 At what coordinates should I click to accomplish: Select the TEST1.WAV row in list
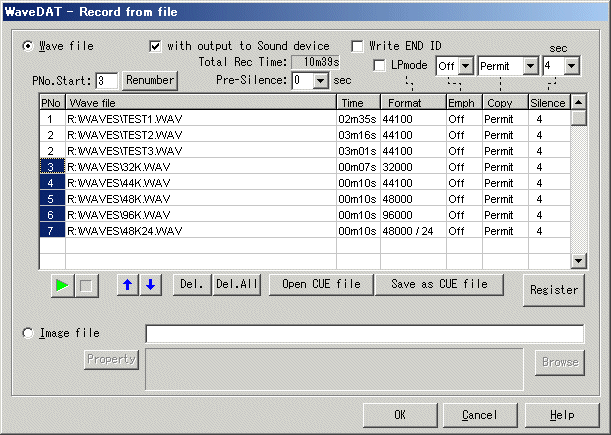pyautogui.click(x=200, y=119)
